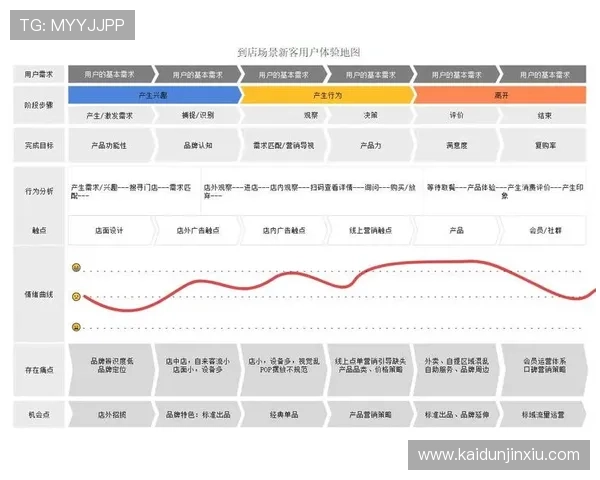Click behavior text starting 产生需求/兴趣
This screenshot has width=600, height=480.
pos(131,191)
